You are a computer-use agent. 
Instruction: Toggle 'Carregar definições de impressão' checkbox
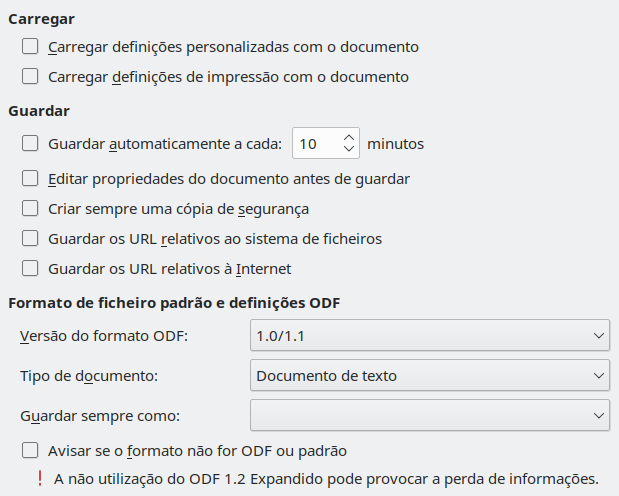[x=30, y=76]
